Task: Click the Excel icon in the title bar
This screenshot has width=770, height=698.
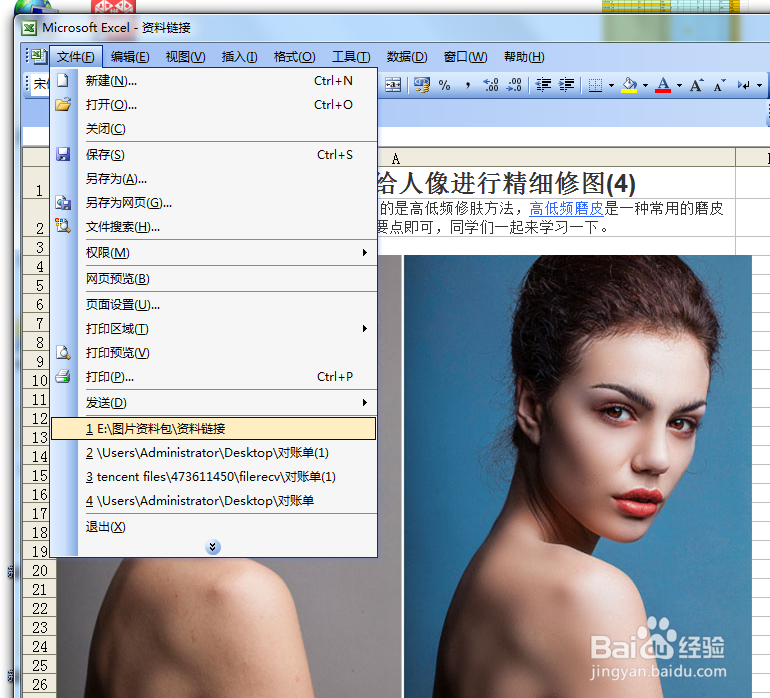Action: (x=29, y=28)
